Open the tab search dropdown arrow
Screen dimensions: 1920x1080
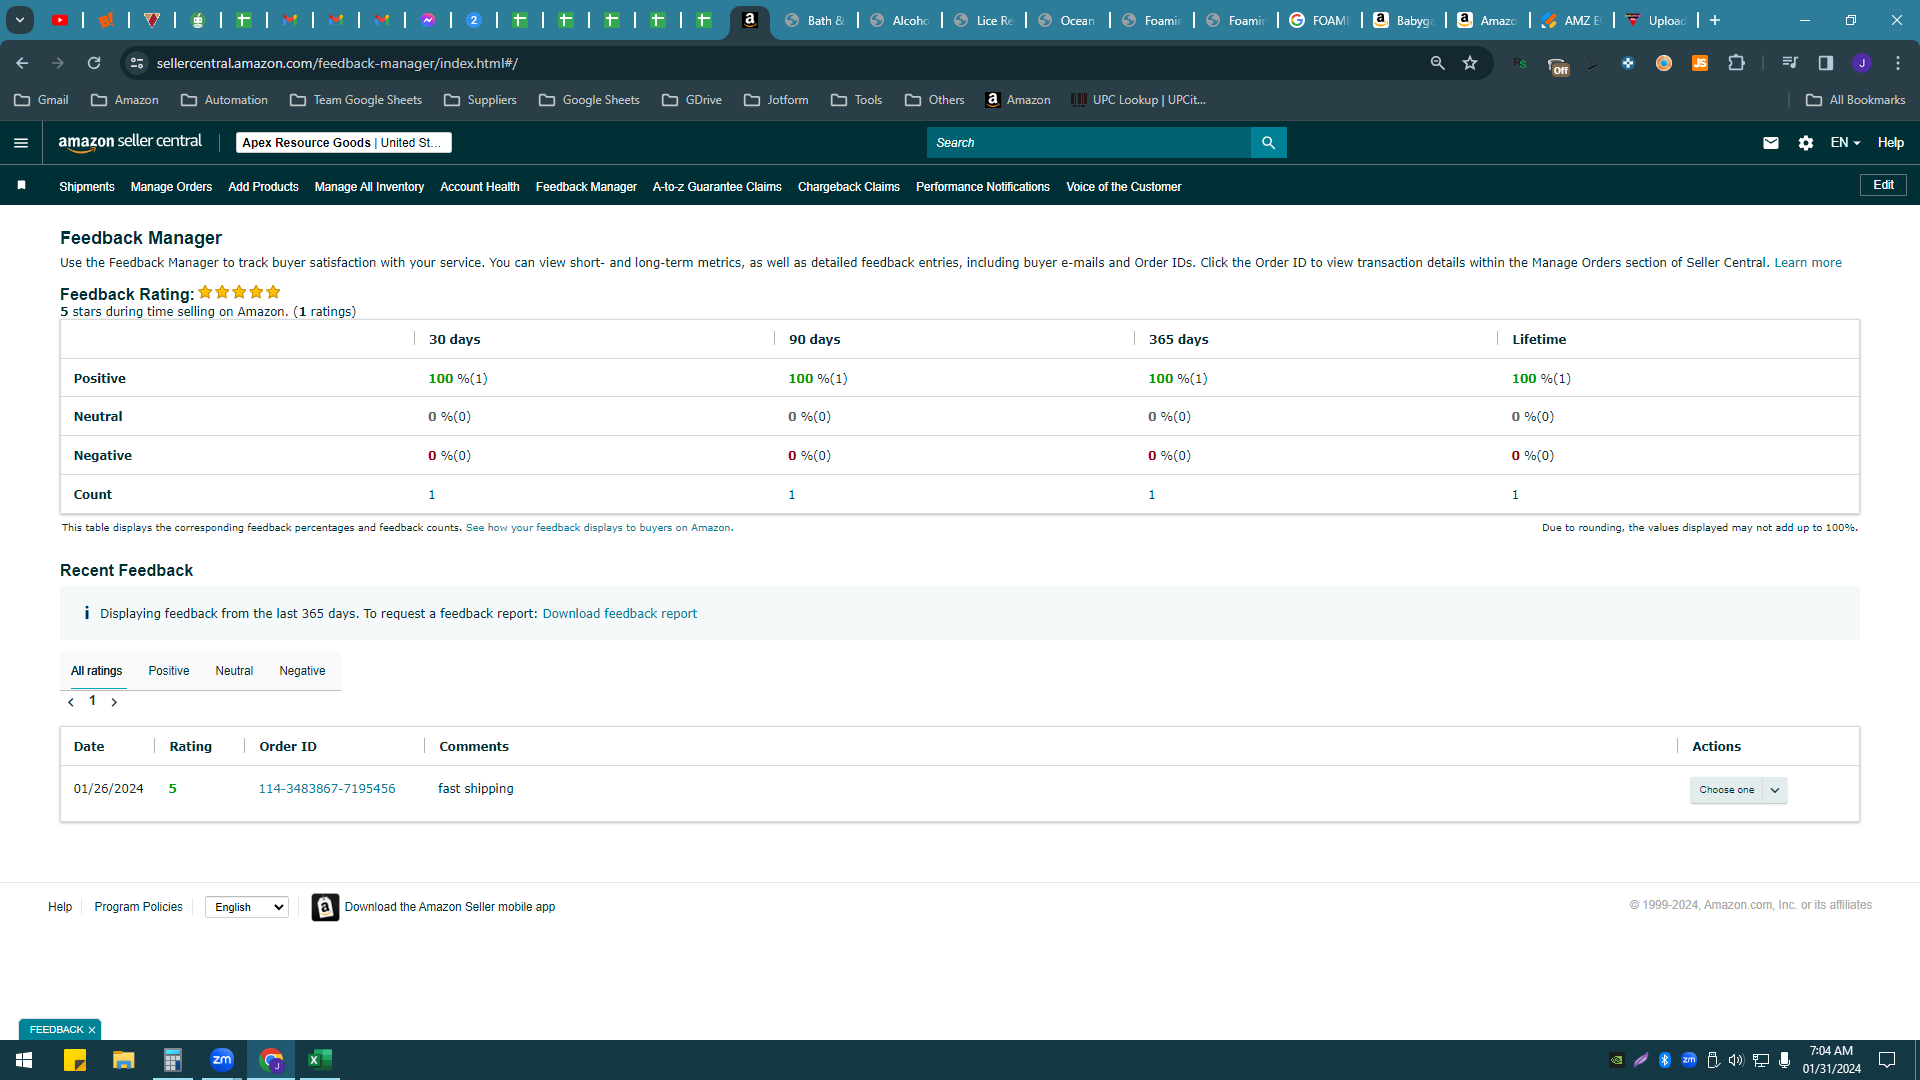point(20,20)
